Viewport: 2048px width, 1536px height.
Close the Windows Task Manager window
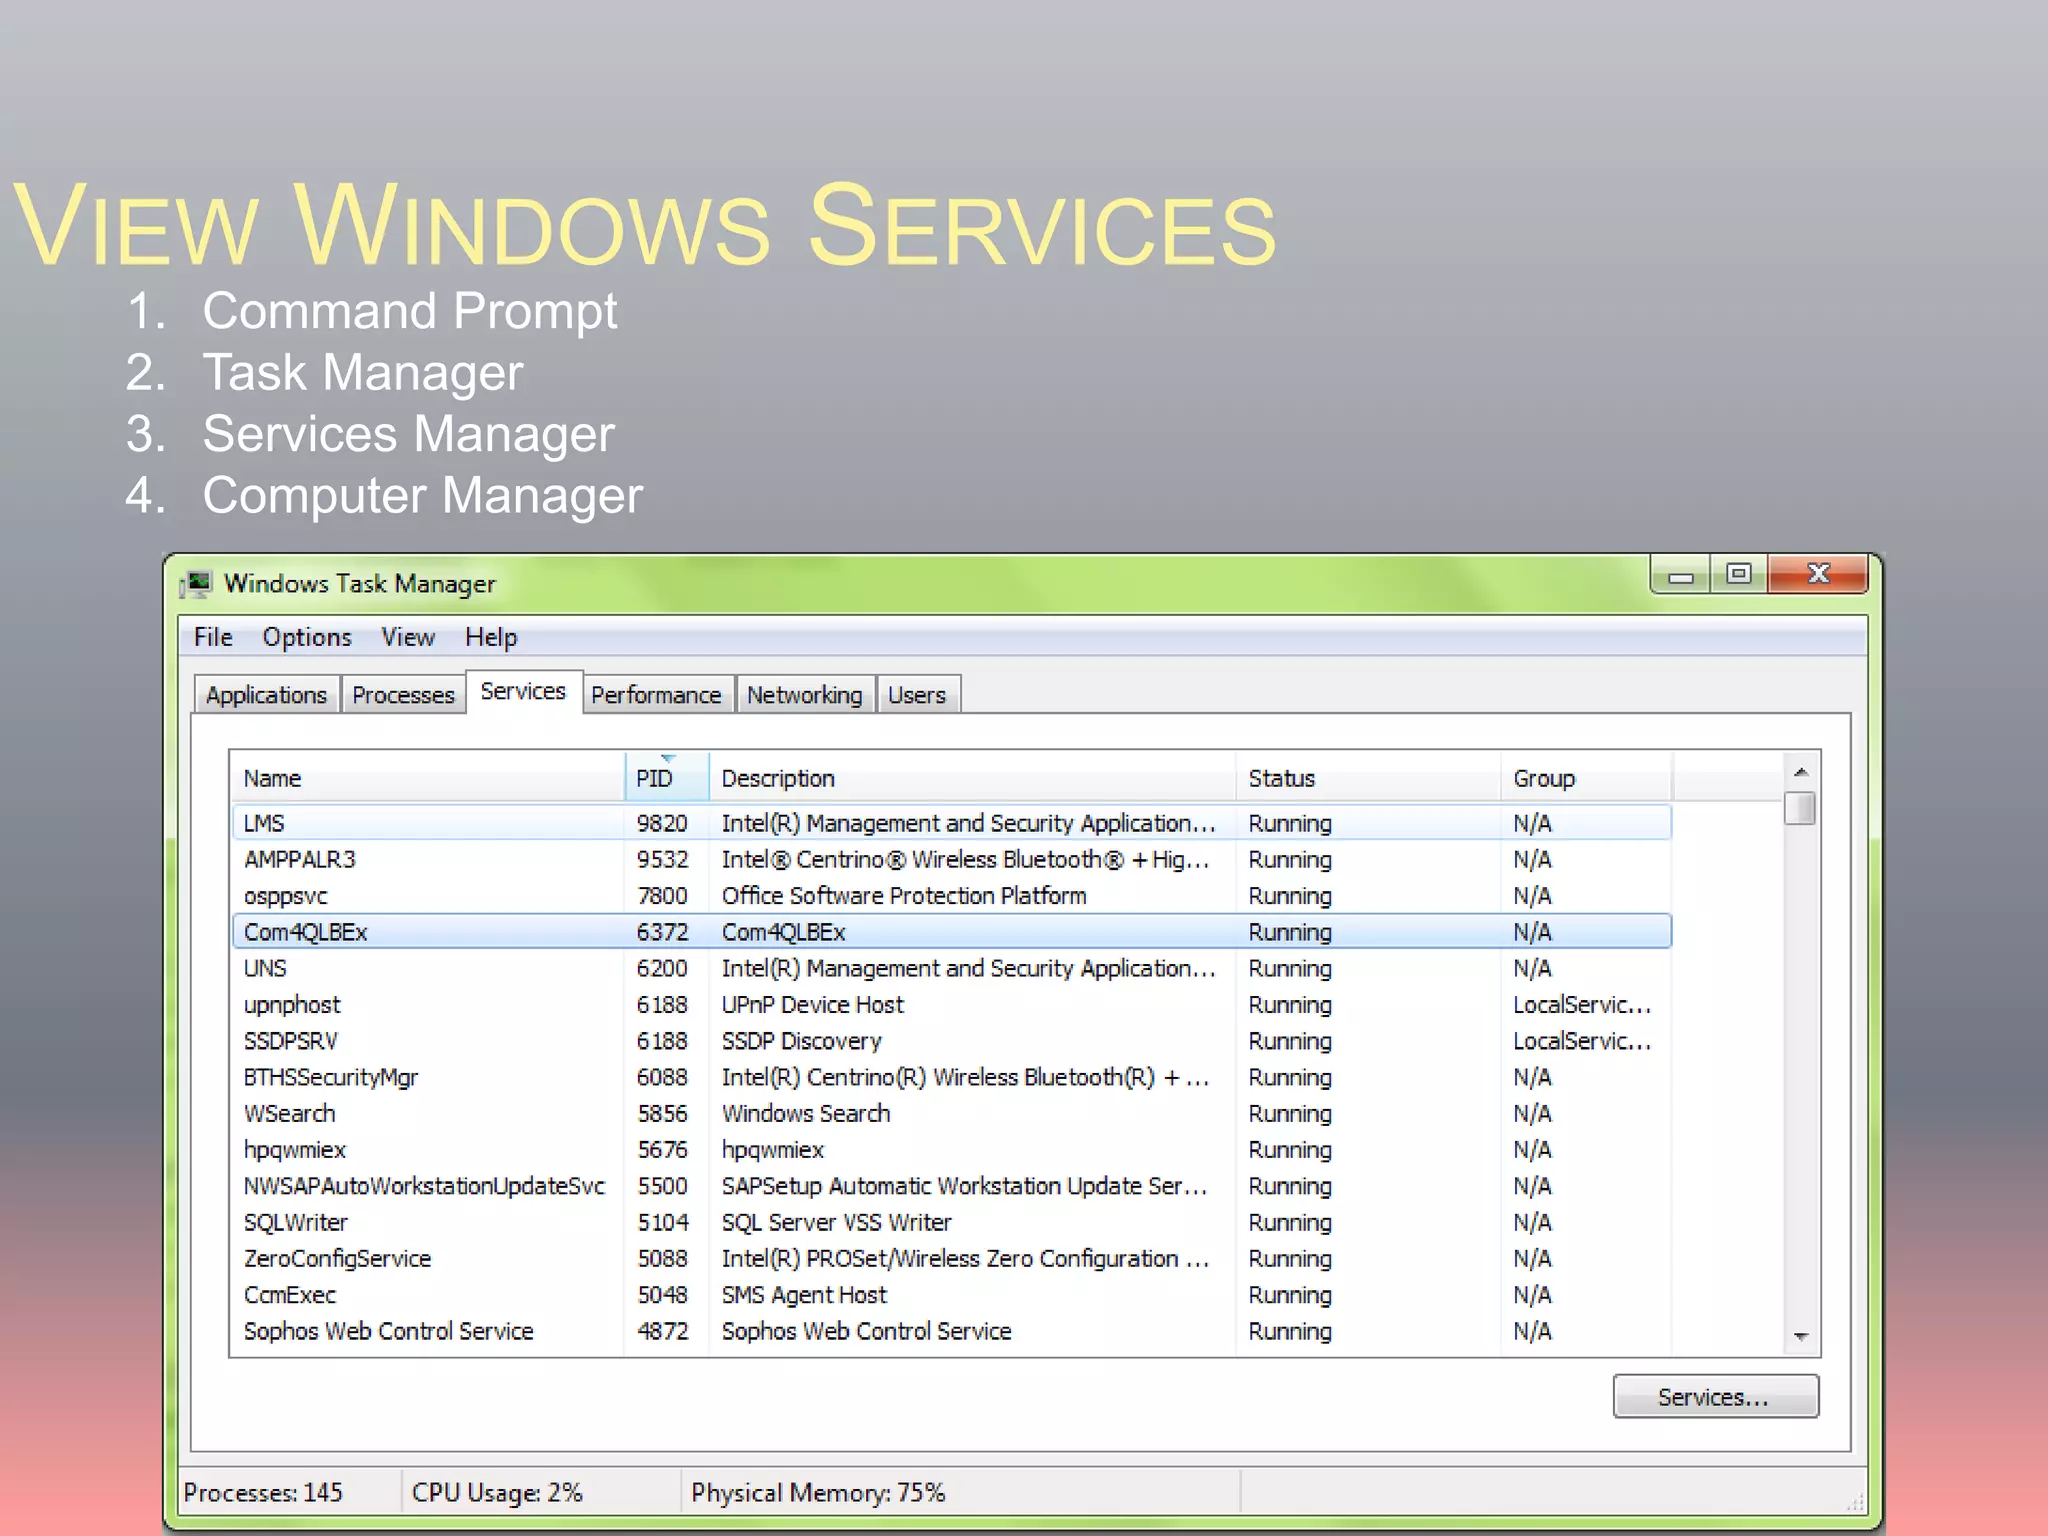[1818, 574]
